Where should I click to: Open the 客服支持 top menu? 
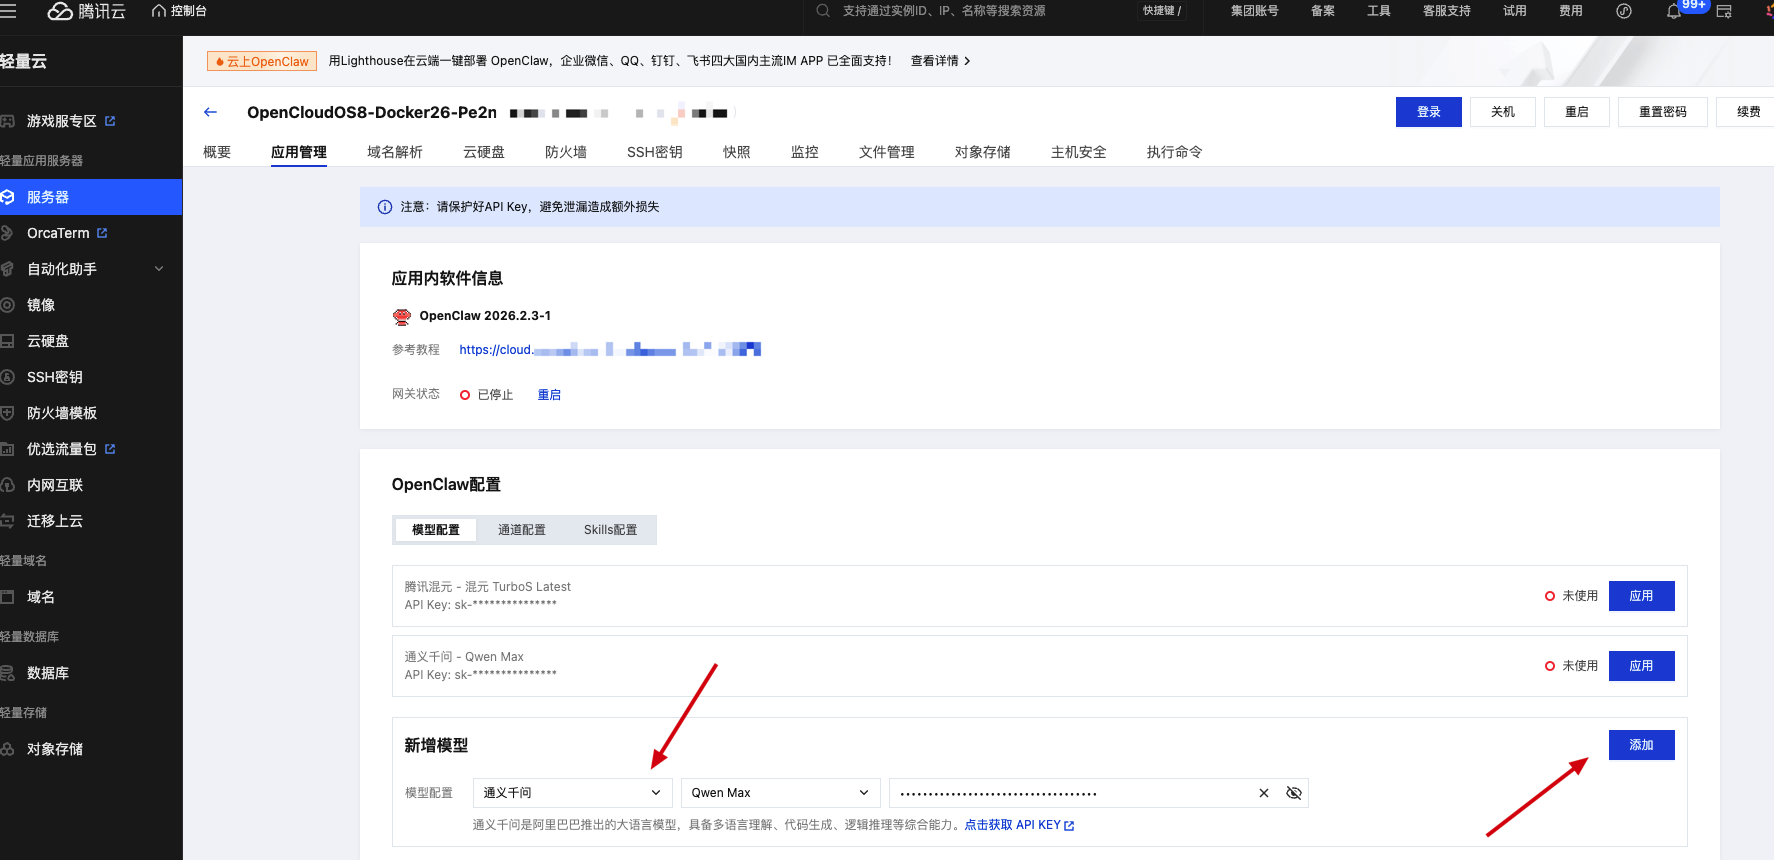(1447, 11)
